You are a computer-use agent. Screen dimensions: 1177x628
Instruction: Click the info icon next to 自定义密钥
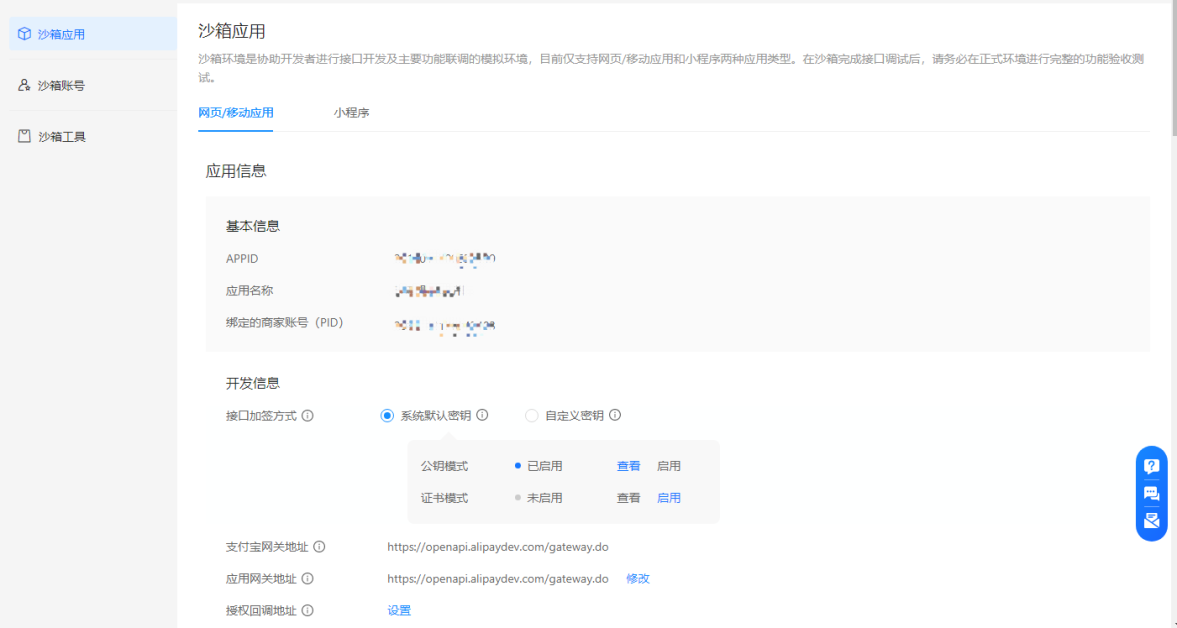tap(615, 415)
